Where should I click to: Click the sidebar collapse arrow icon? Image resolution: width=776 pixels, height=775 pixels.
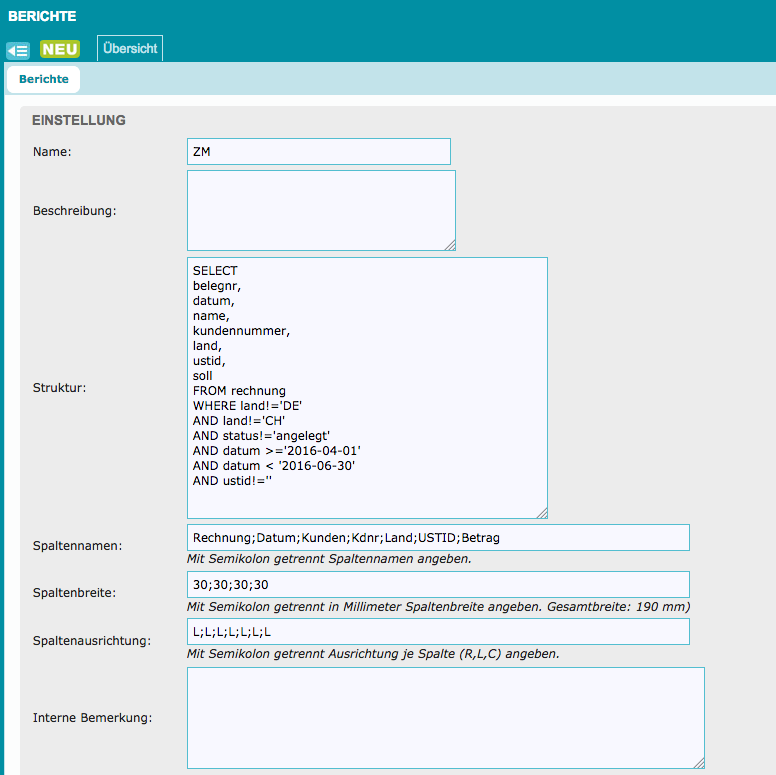click(17, 50)
